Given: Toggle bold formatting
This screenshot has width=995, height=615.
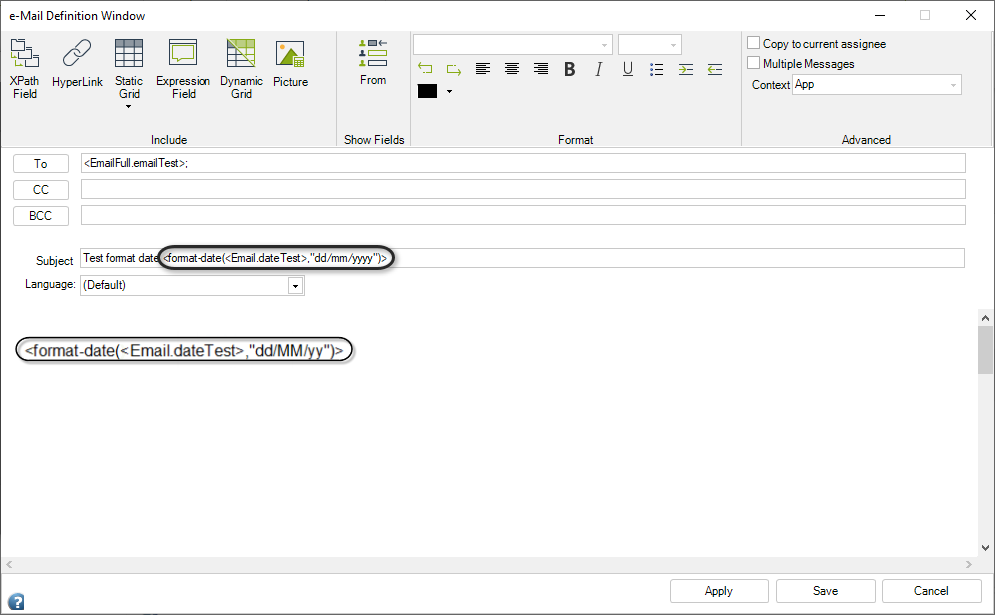Looking at the screenshot, I should coord(570,69).
